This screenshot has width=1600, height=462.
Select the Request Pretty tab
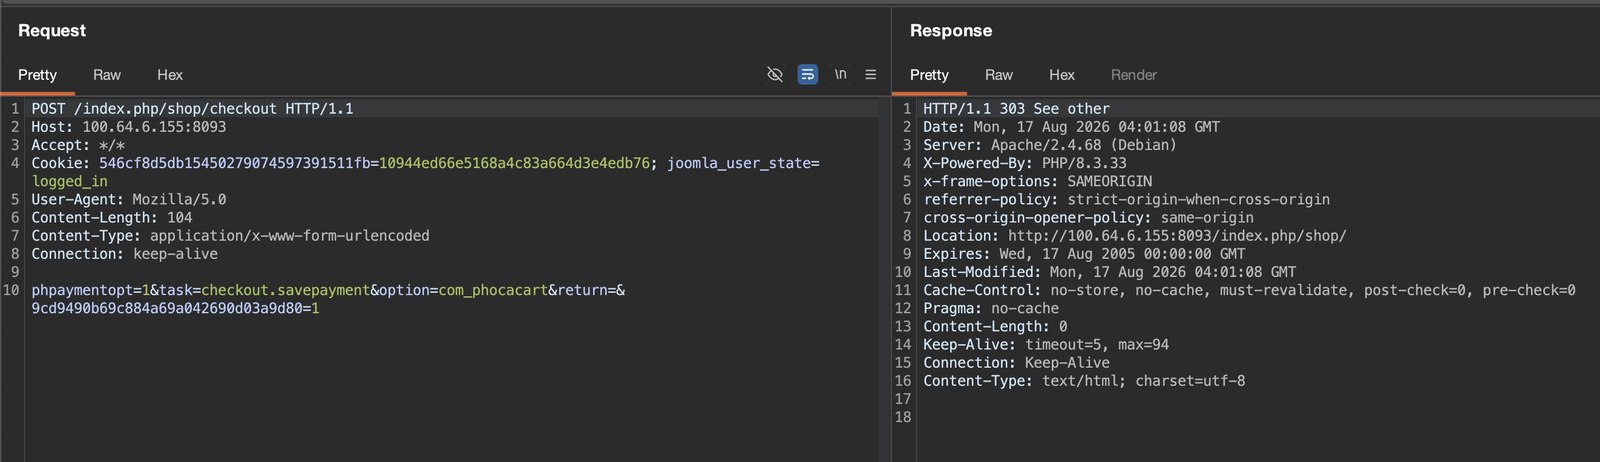37,75
